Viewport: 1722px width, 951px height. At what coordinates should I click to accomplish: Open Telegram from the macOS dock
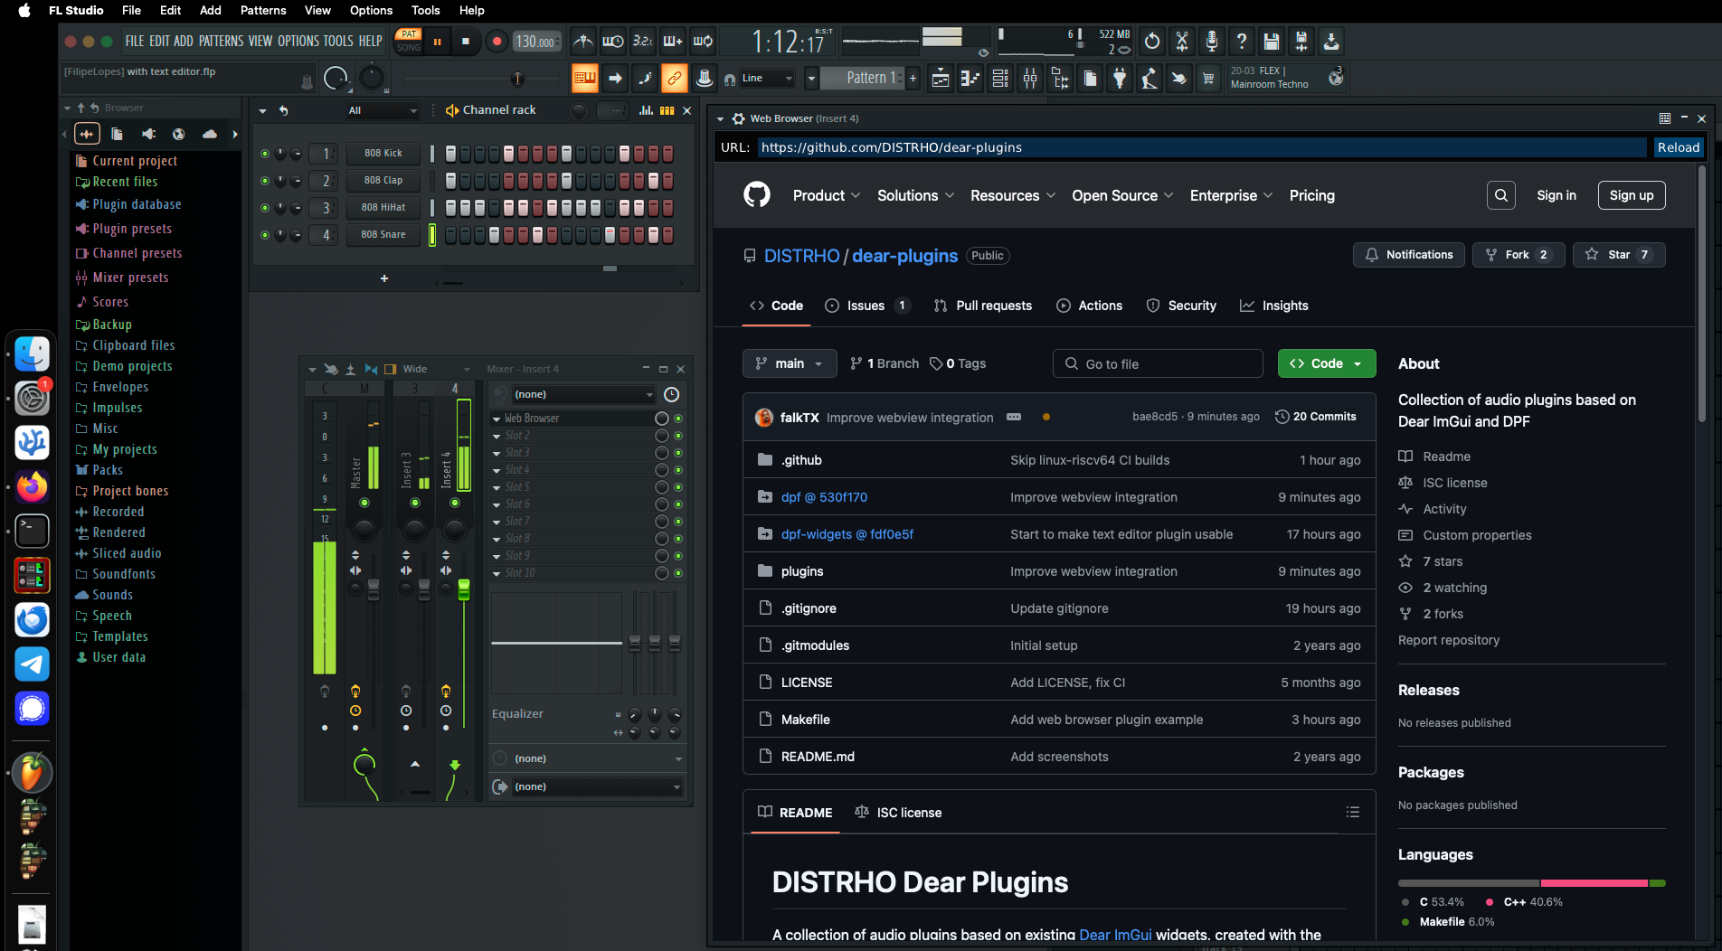(32, 664)
